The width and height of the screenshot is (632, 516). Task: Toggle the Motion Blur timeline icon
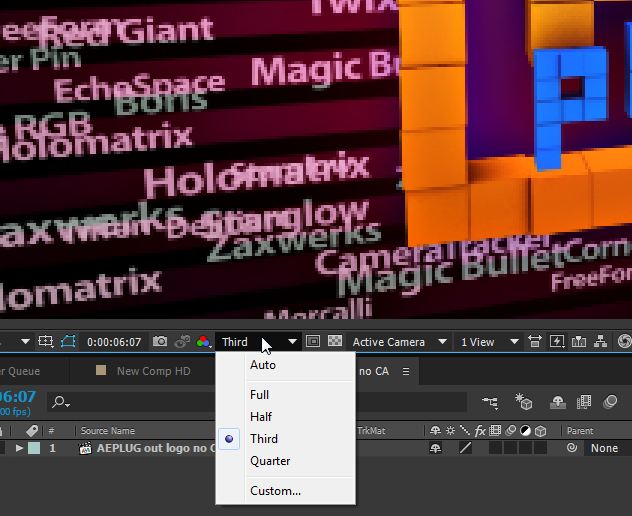pos(610,402)
